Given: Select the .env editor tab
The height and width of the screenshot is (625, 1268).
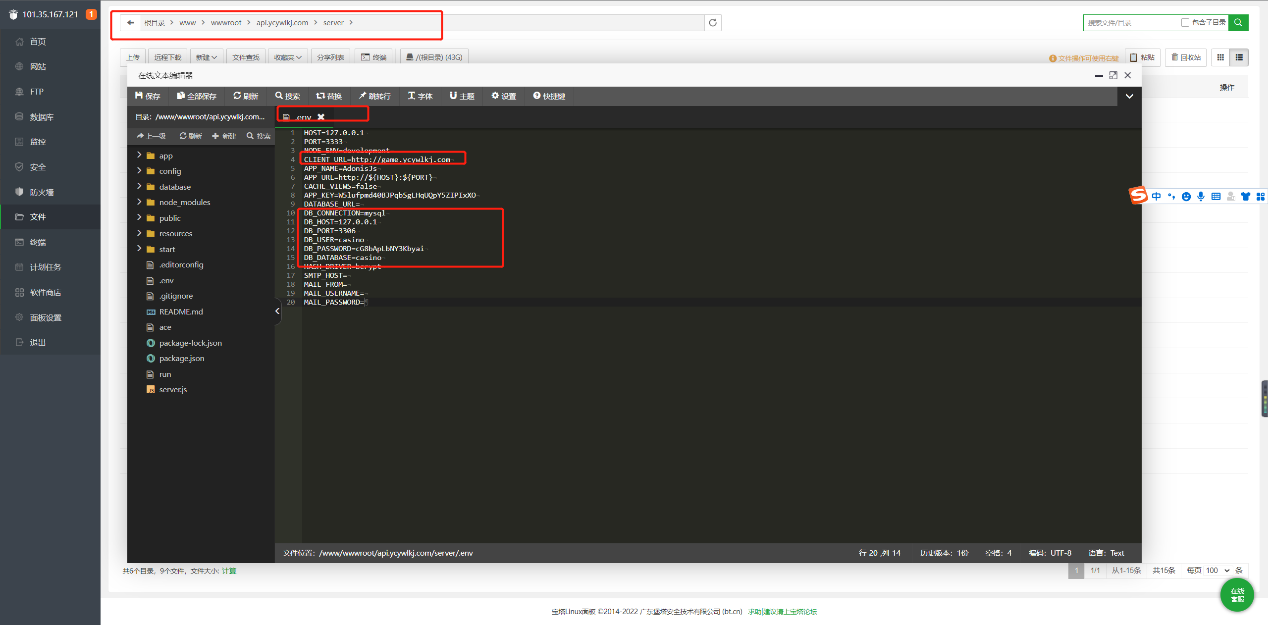Looking at the screenshot, I should [303, 117].
